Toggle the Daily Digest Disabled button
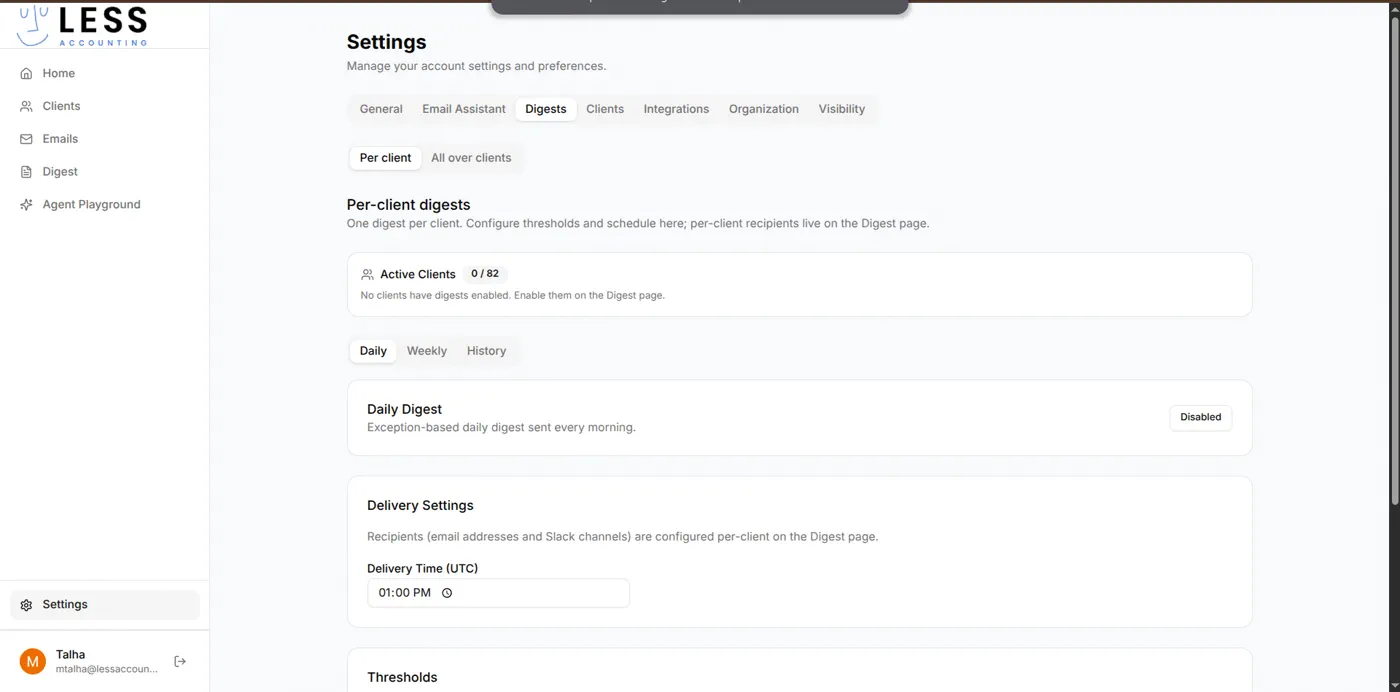This screenshot has height=692, width=1400. [1201, 418]
